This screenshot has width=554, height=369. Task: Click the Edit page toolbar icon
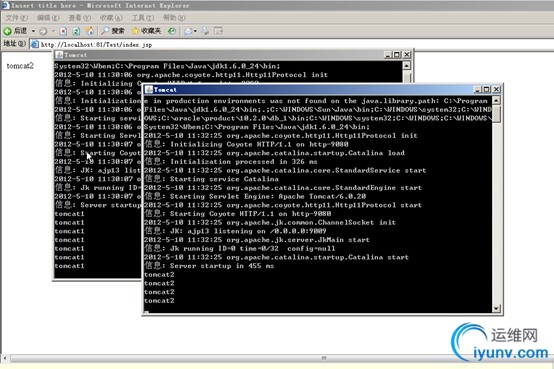coord(218,31)
